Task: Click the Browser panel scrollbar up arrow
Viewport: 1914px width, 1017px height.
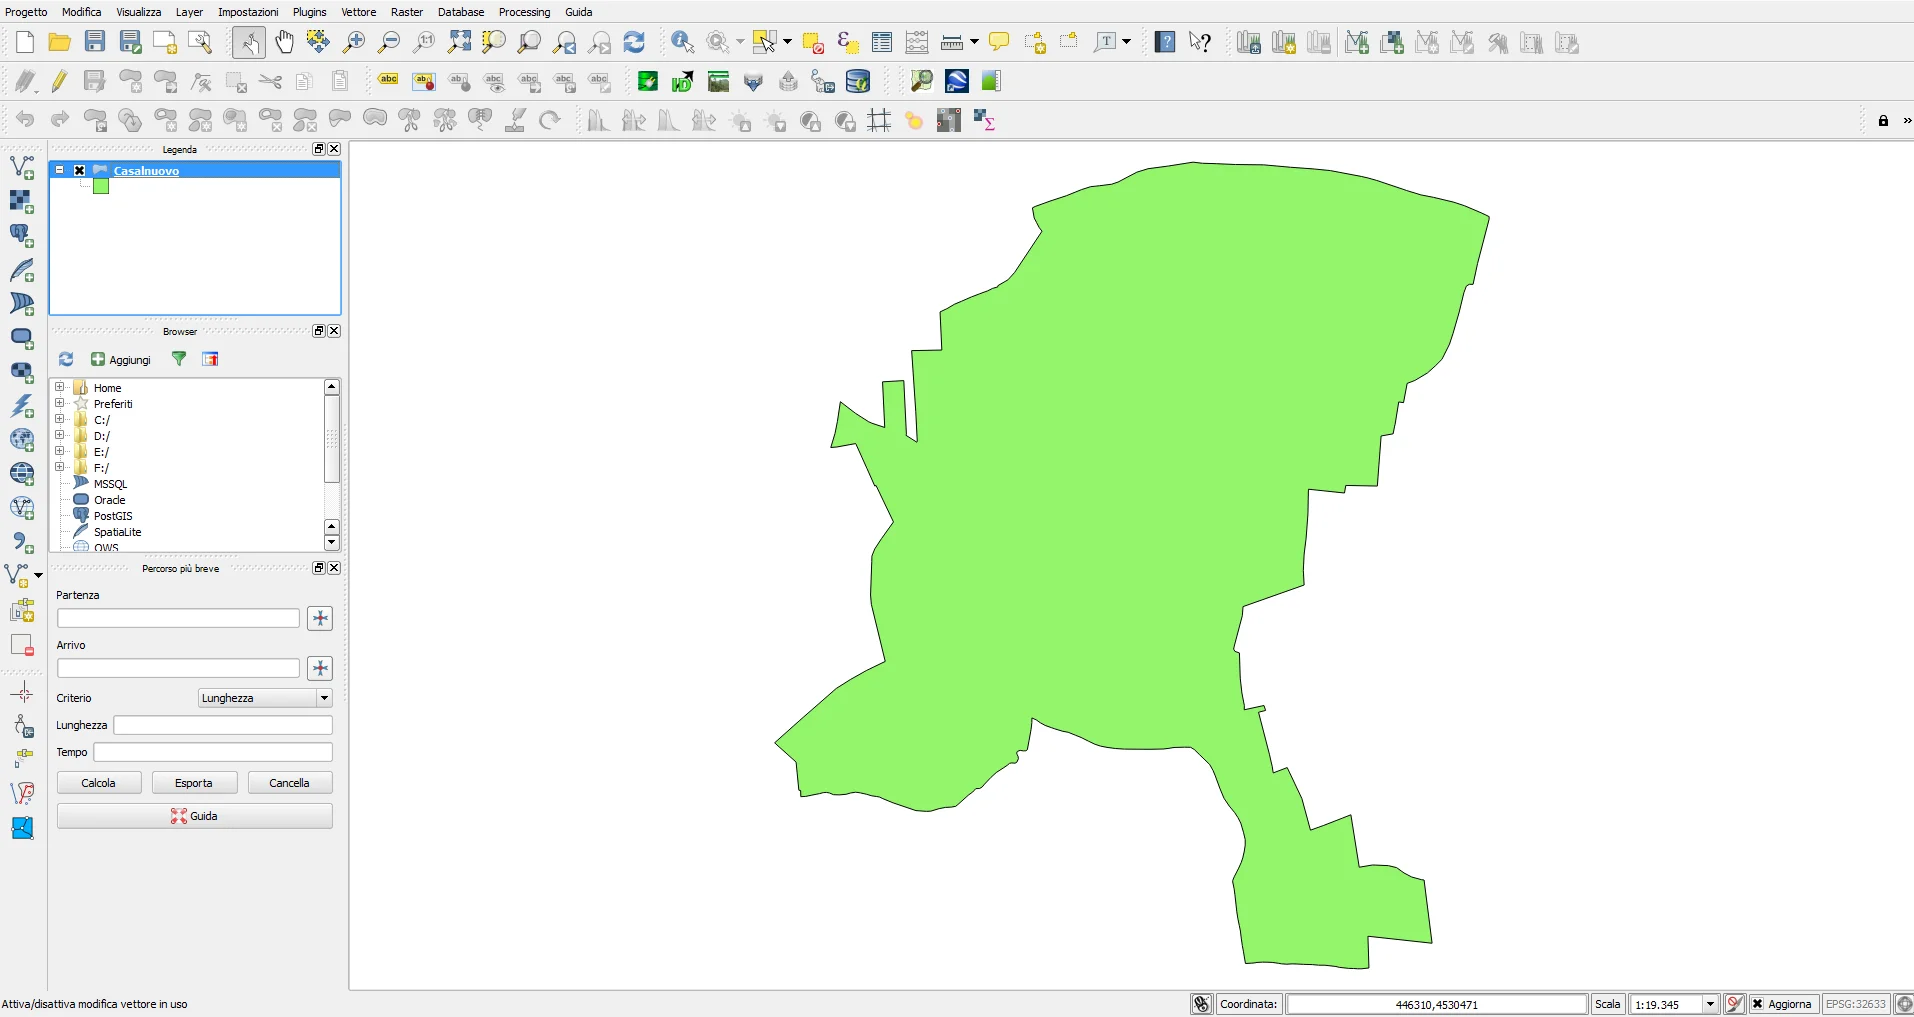Action: pos(332,387)
